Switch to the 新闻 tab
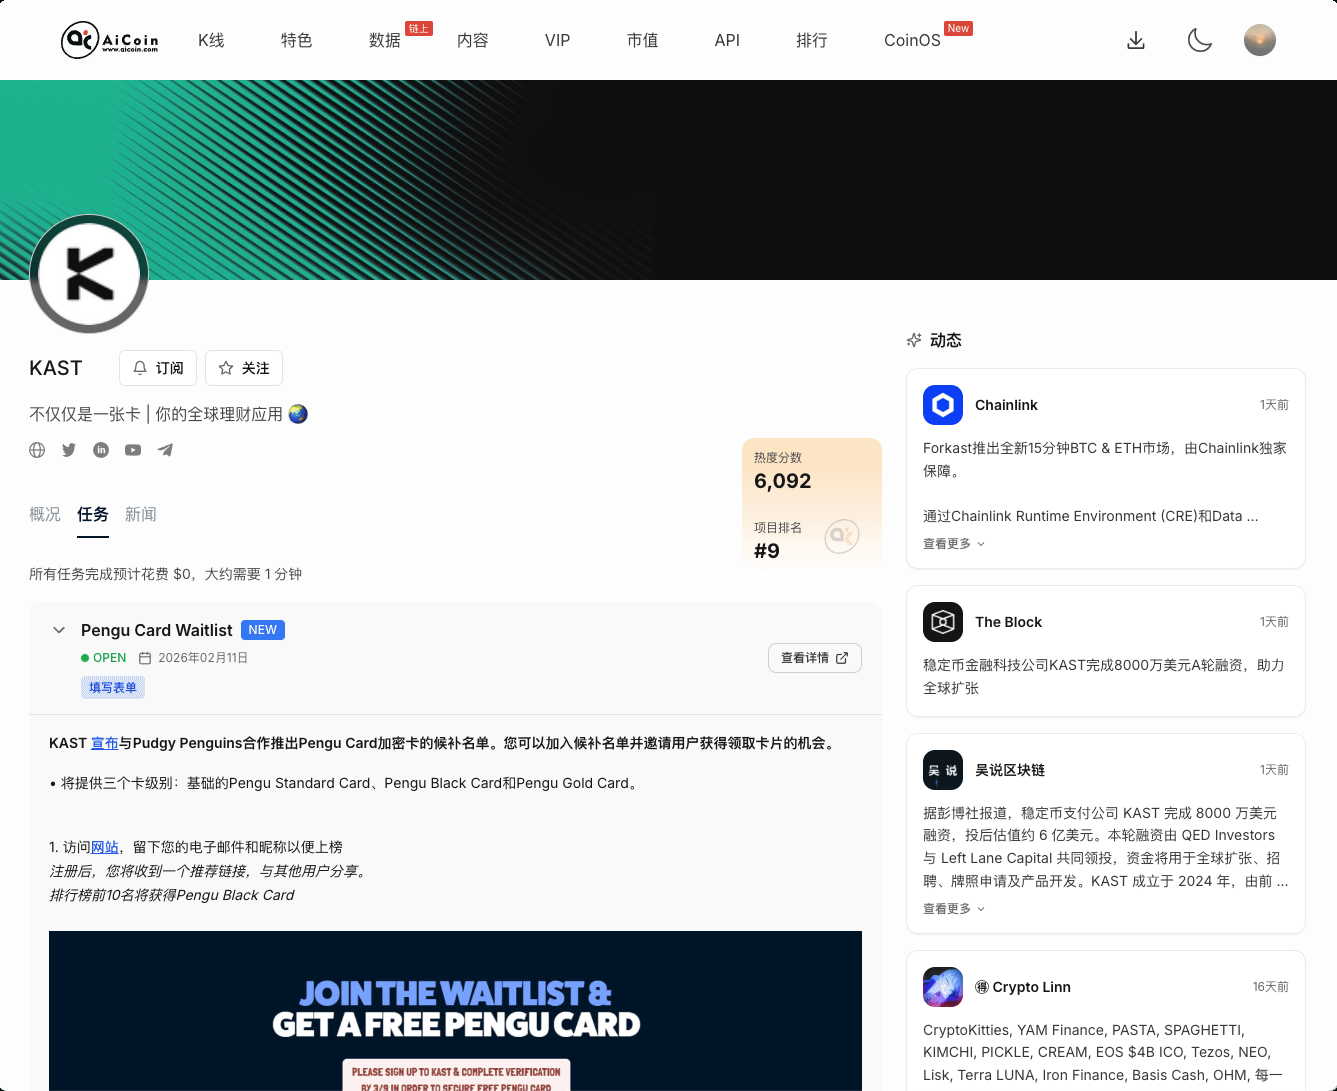The height and width of the screenshot is (1091, 1337). [x=141, y=514]
